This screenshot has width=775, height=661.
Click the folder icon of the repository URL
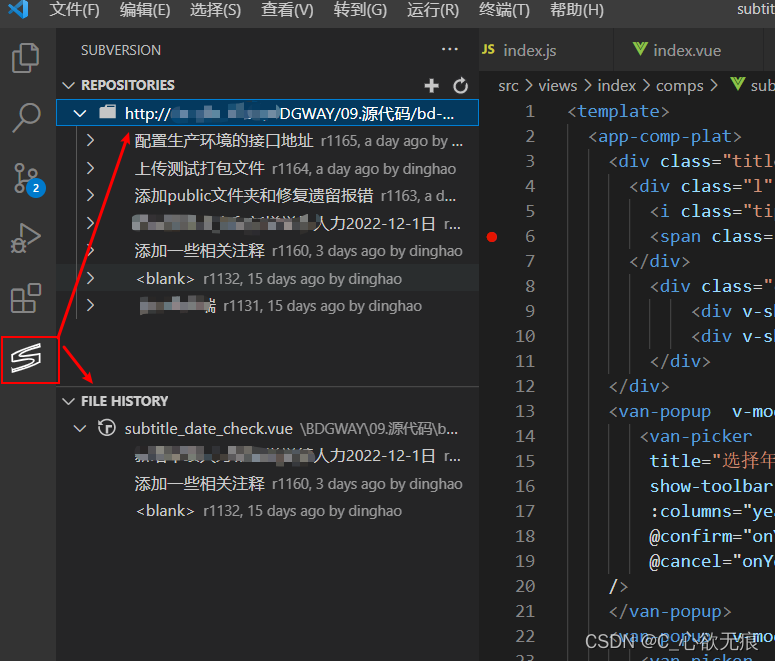coord(107,113)
